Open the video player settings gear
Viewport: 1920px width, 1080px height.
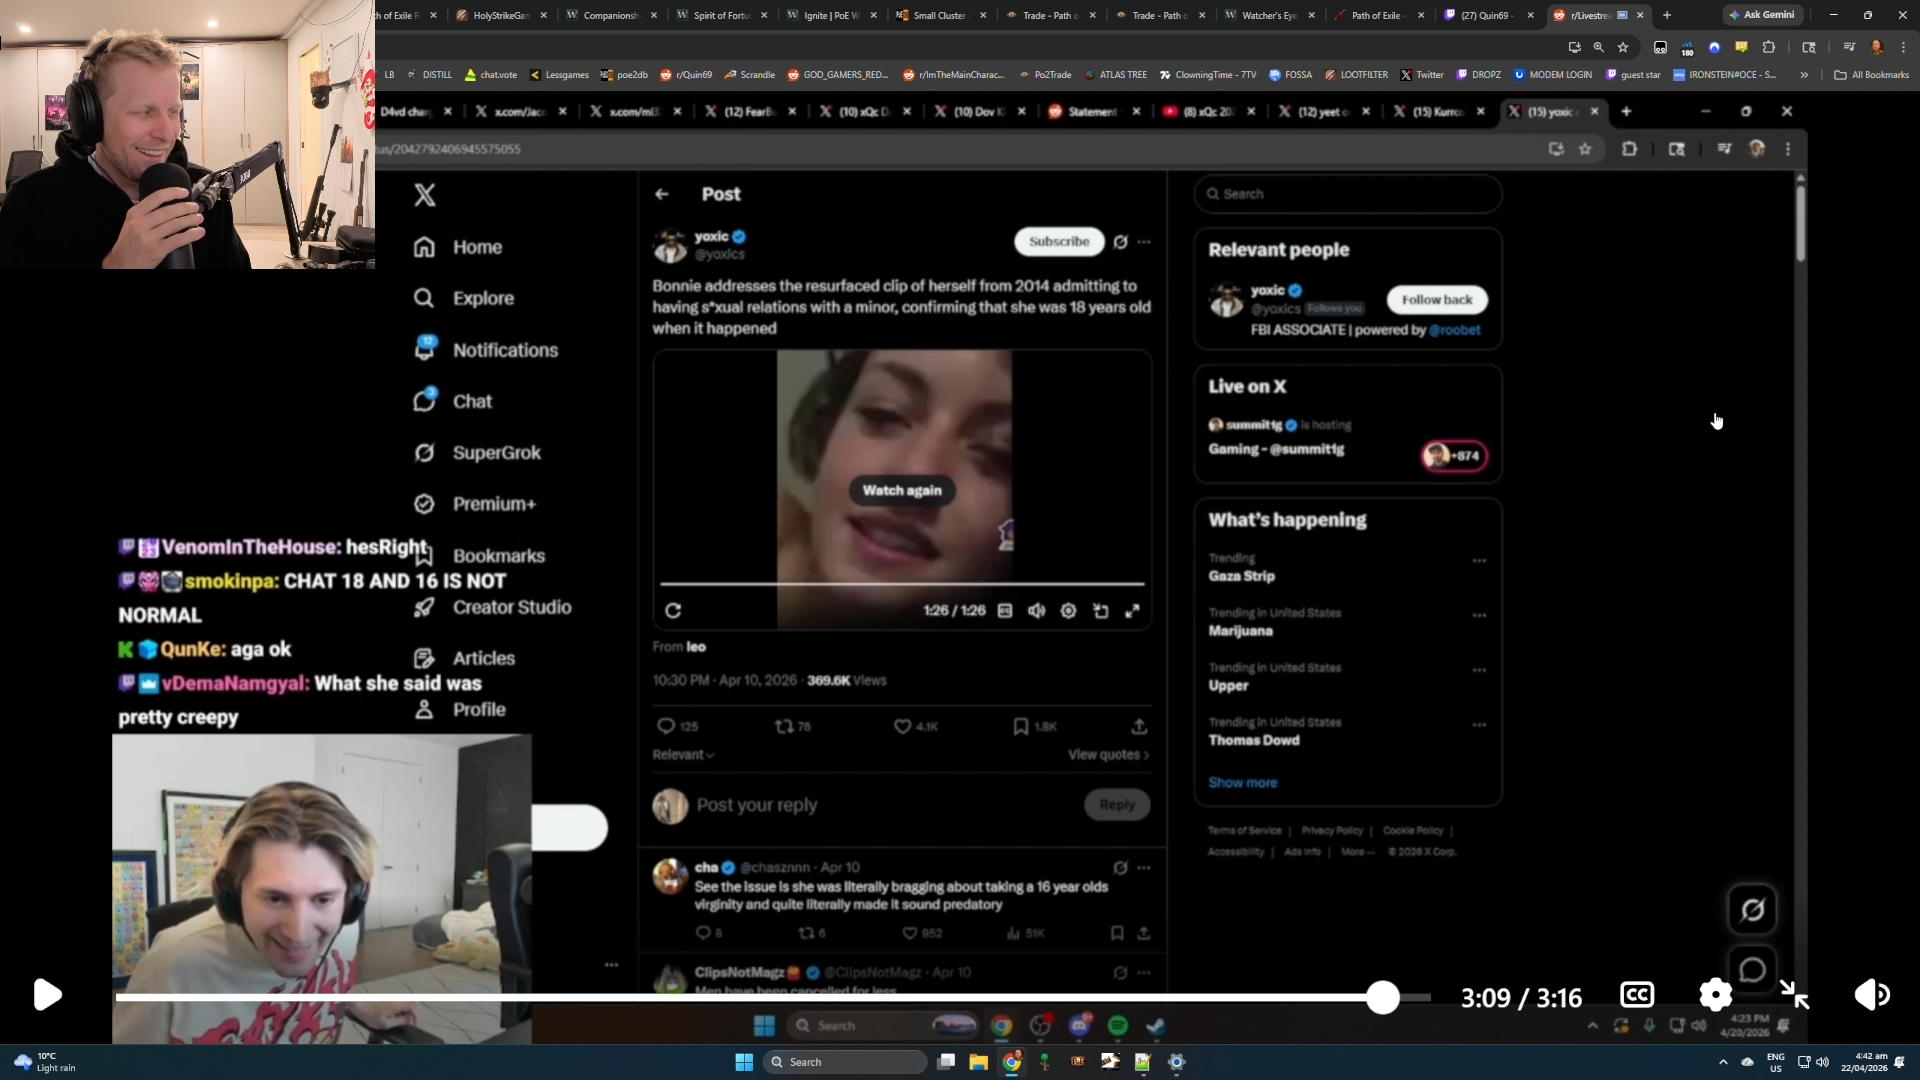click(1715, 995)
